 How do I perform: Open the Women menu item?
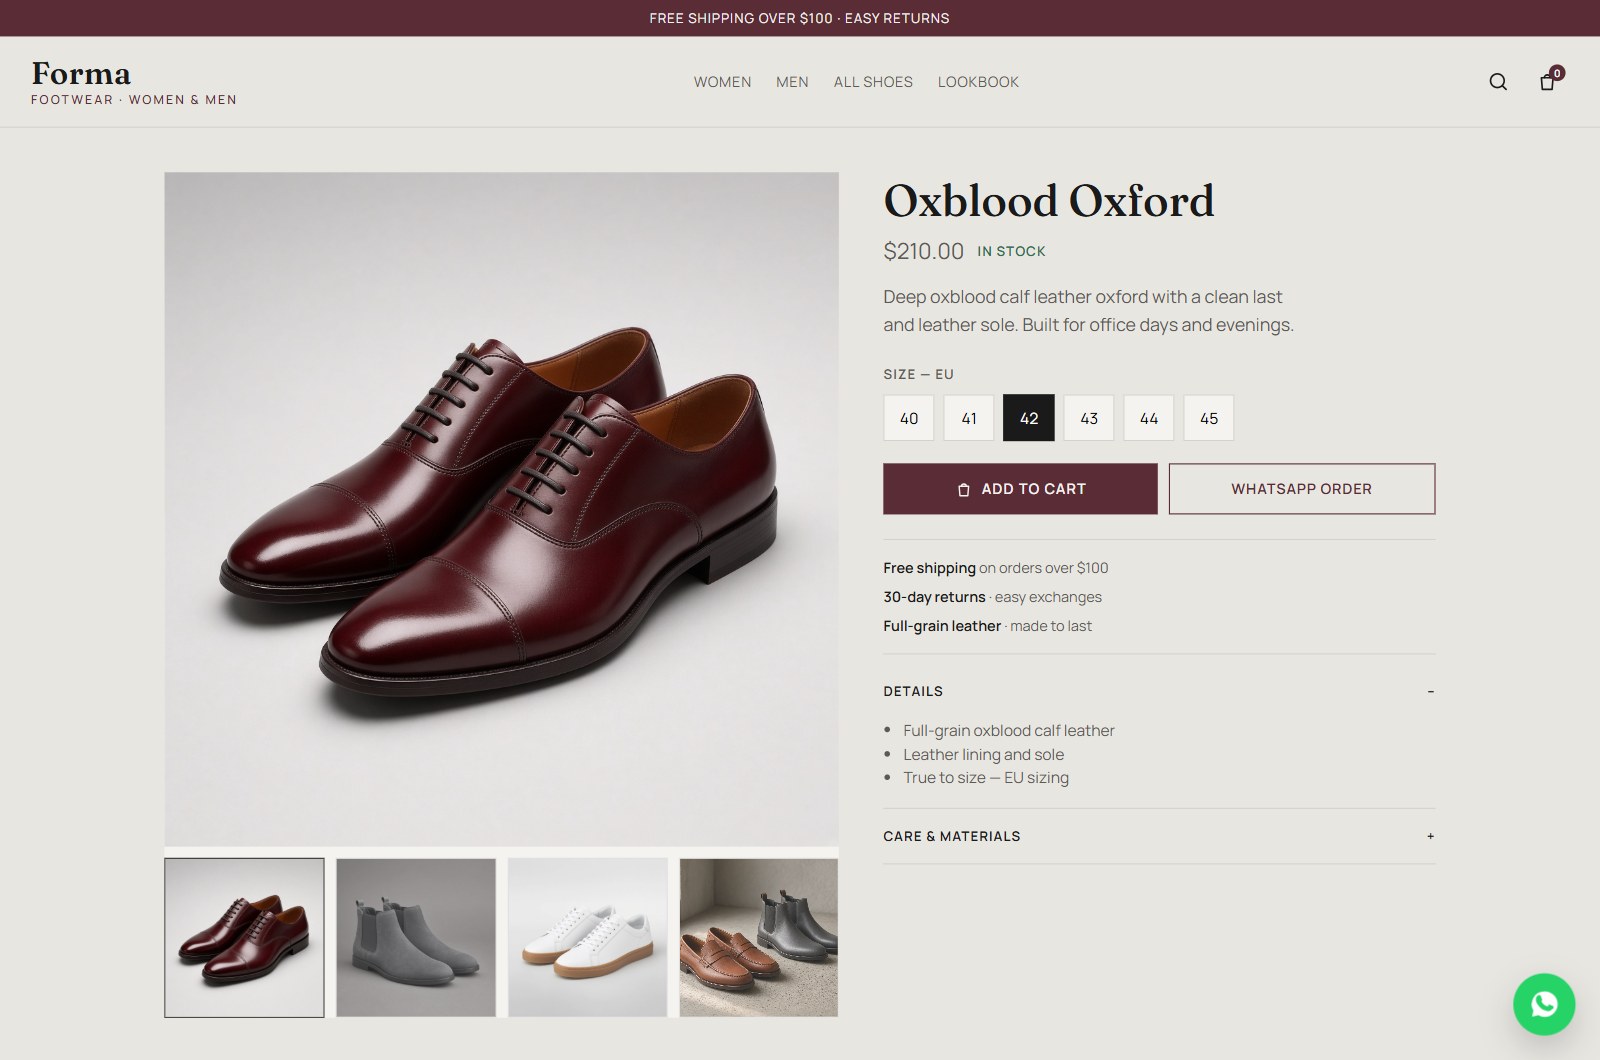tap(722, 82)
